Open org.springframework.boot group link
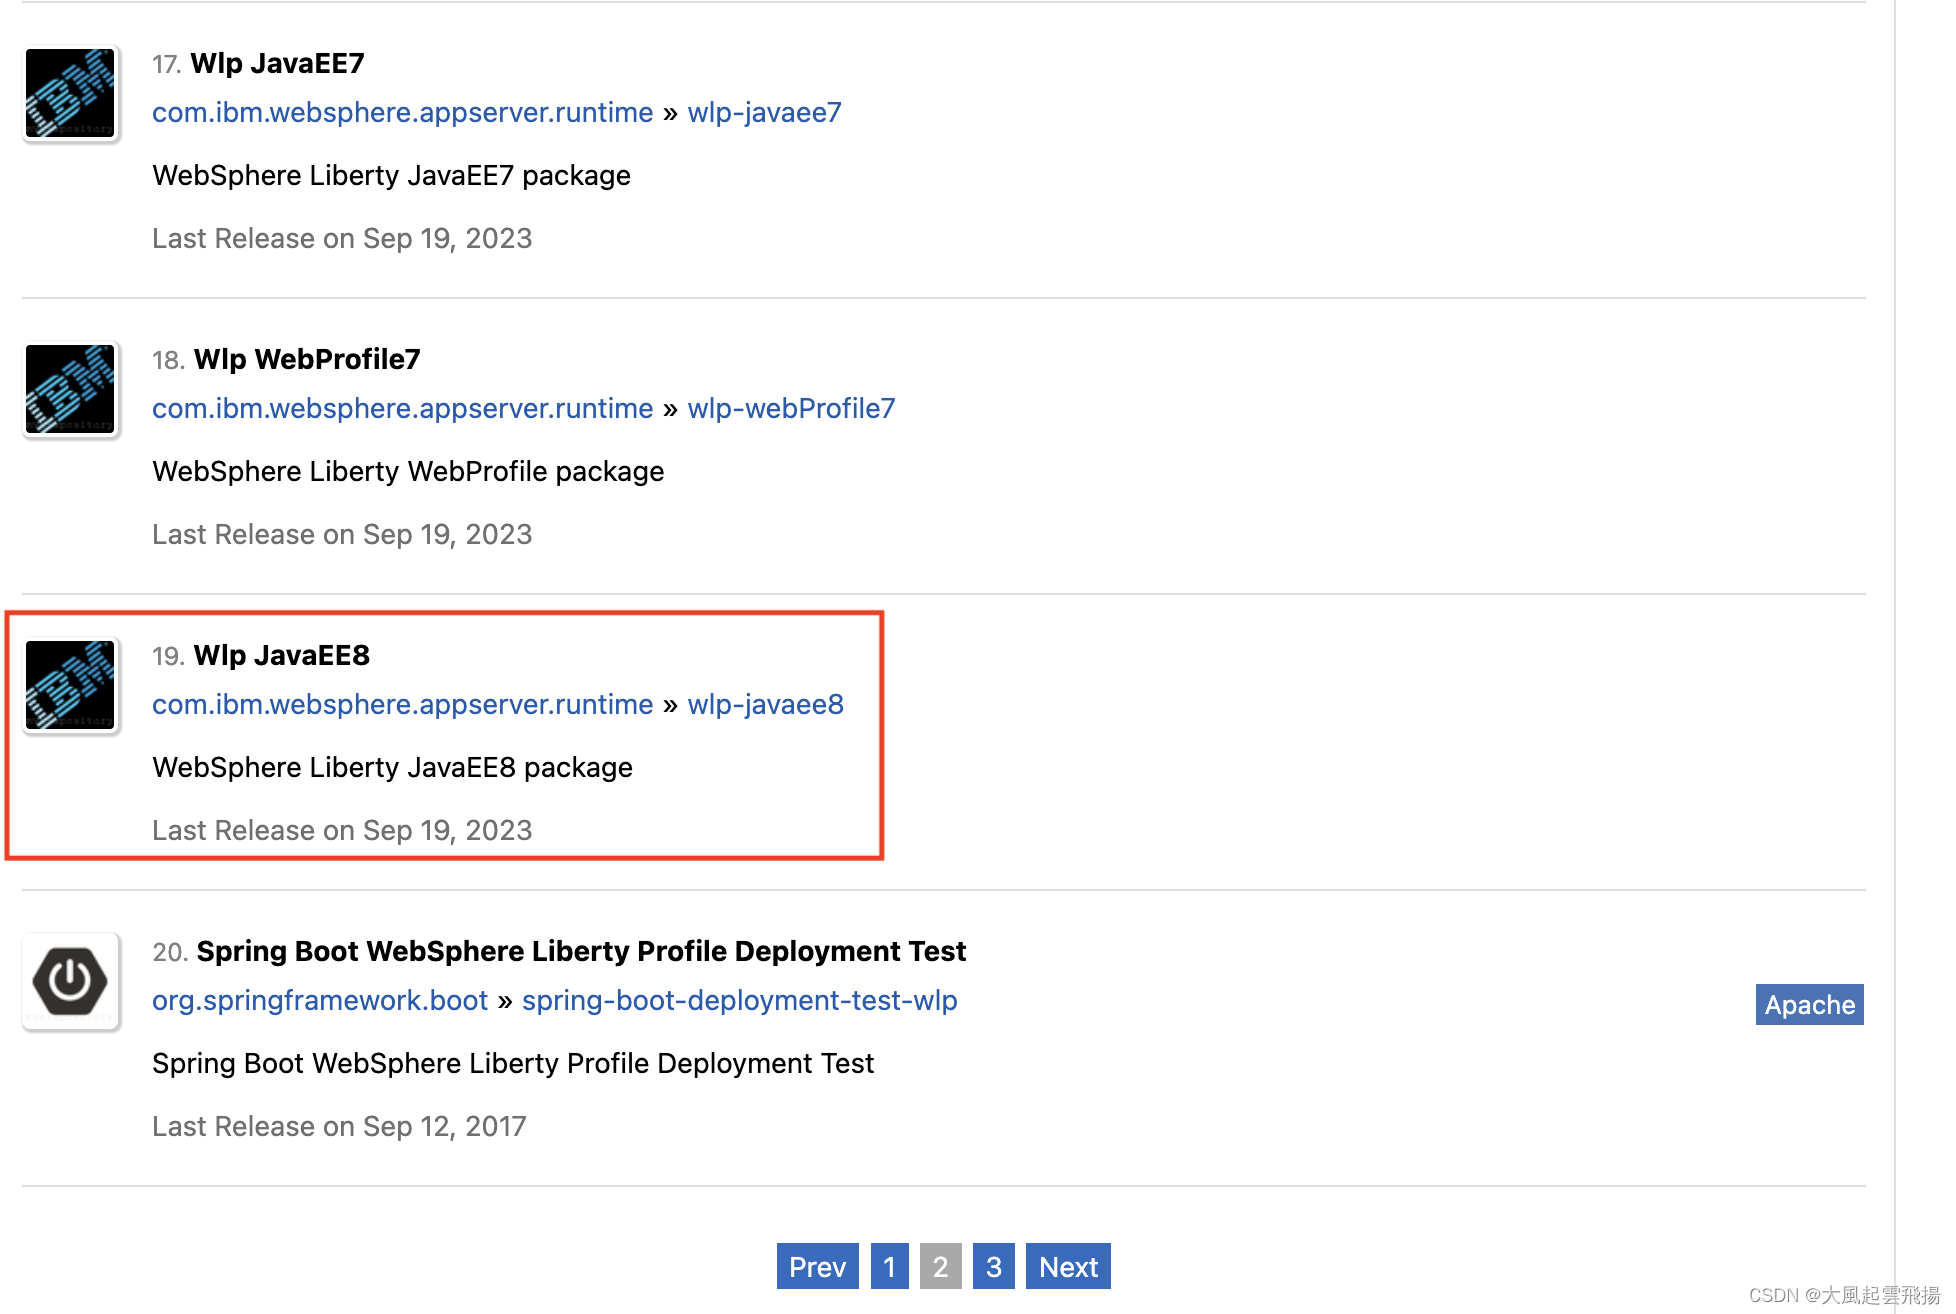1956x1314 pixels. click(x=319, y=1000)
